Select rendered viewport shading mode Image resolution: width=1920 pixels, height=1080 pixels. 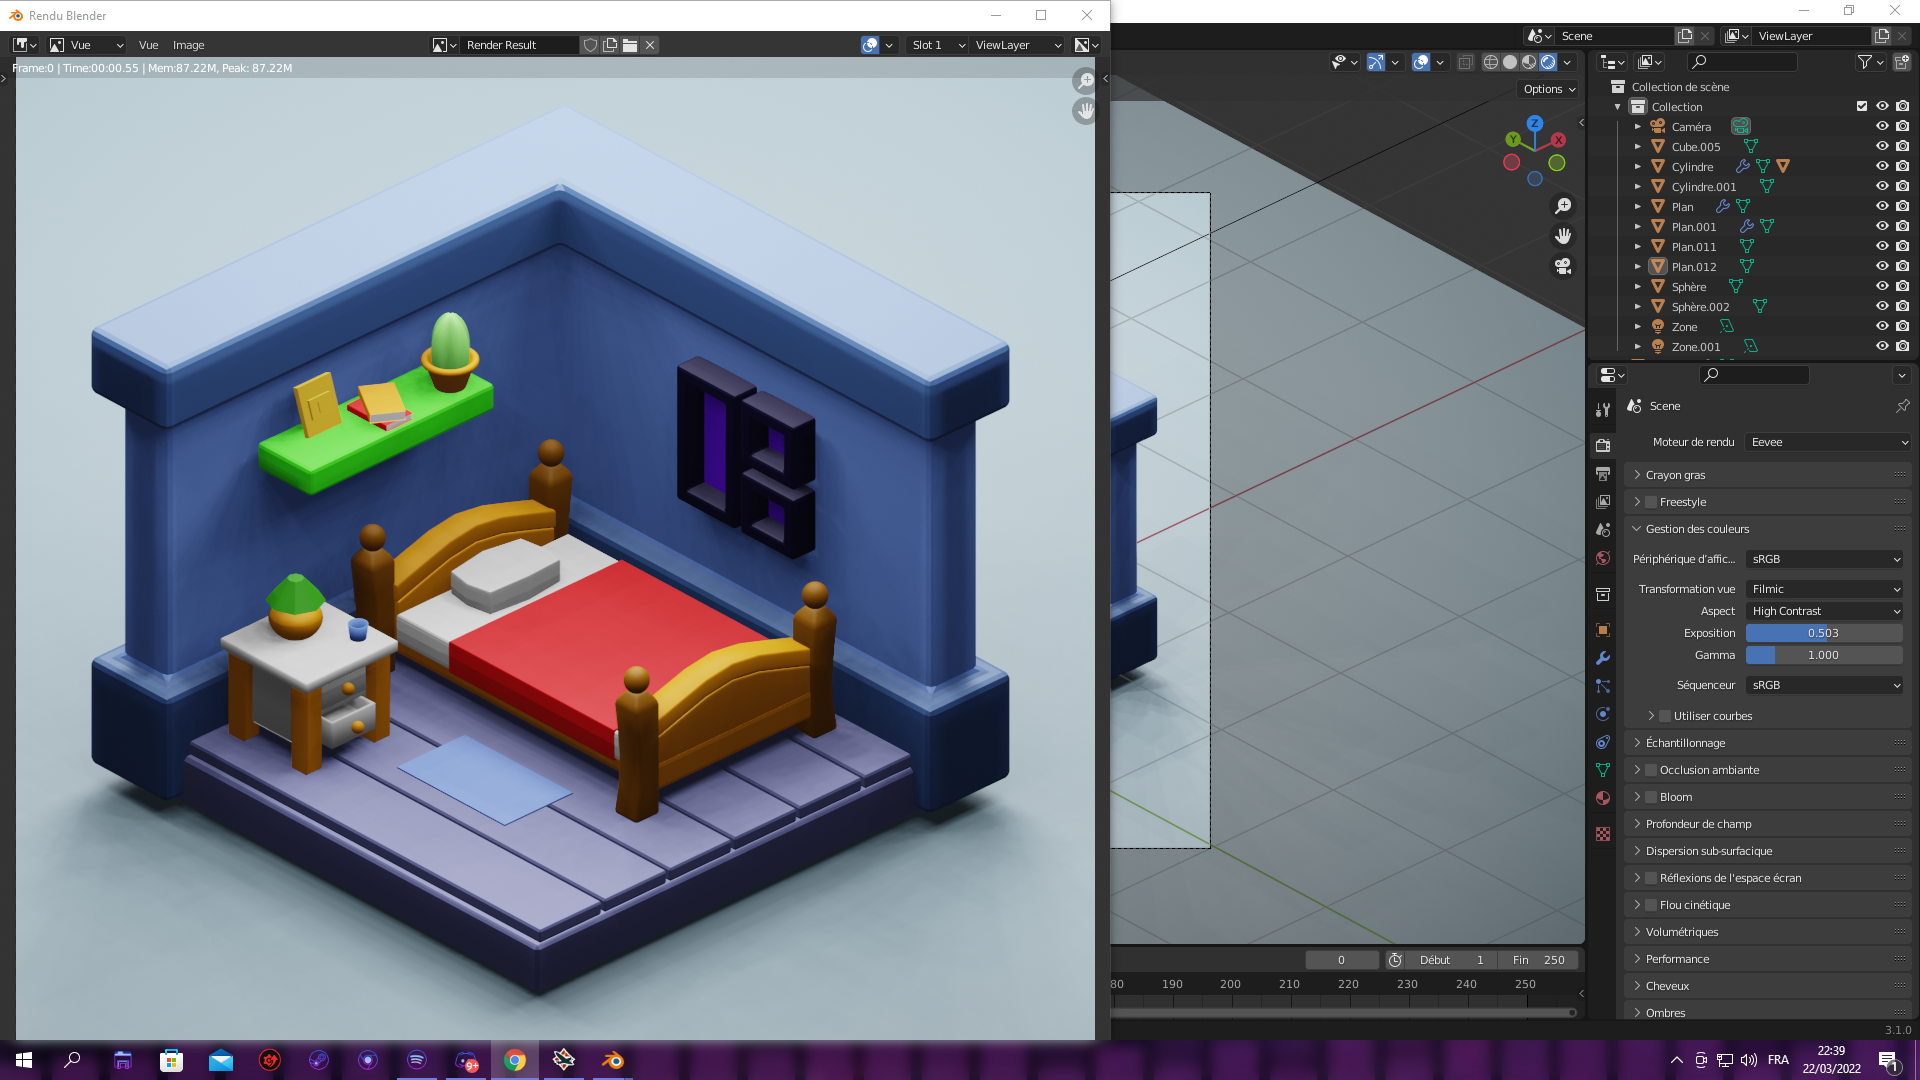pos(1548,62)
